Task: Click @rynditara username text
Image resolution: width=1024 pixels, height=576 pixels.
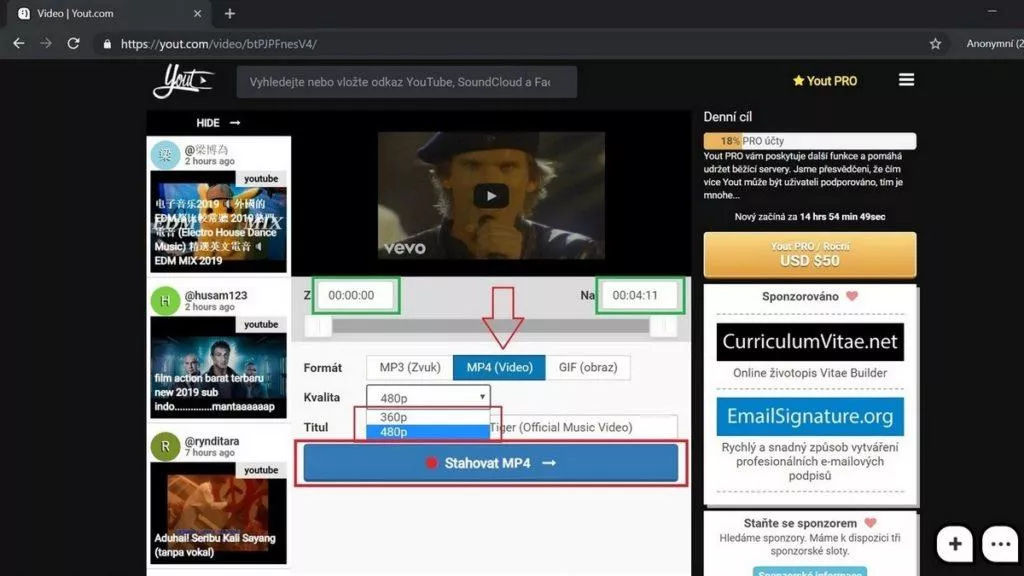Action: (x=212, y=441)
